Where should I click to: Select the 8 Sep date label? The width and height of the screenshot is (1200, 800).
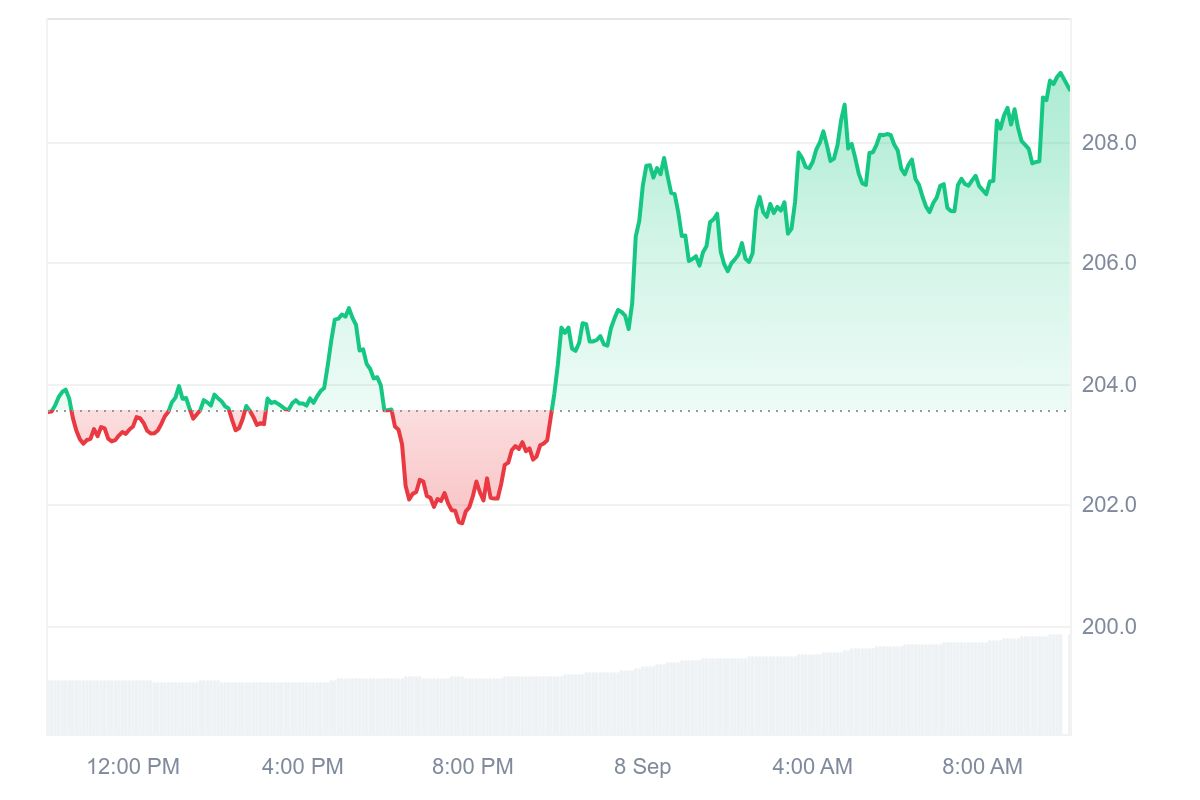tap(642, 767)
